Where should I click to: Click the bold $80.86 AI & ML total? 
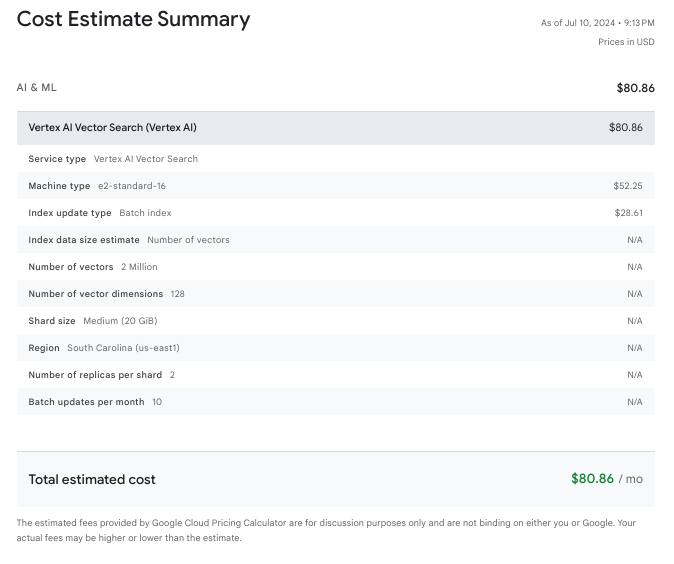[635, 88]
